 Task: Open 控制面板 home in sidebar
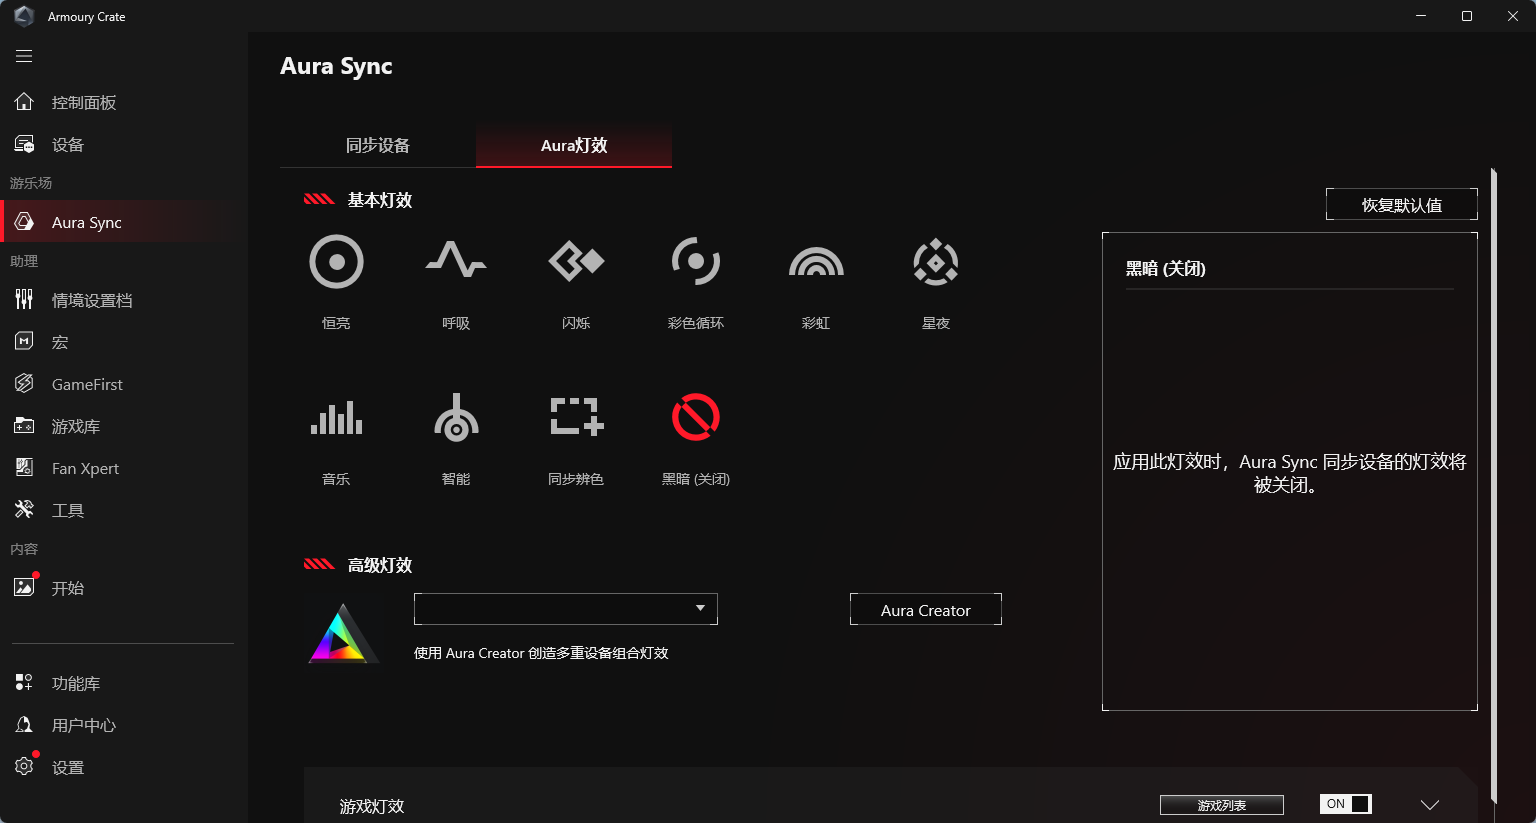pyautogui.click(x=124, y=102)
